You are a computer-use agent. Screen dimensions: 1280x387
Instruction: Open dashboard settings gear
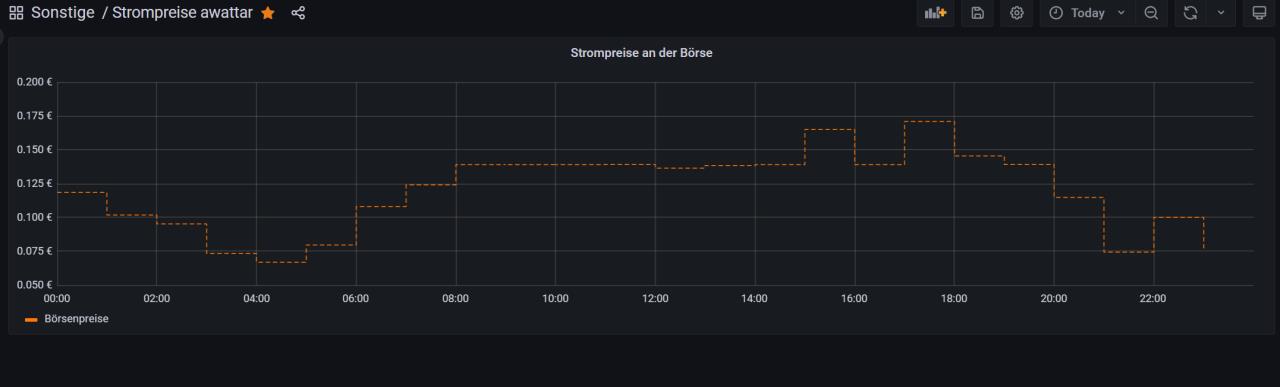tap(1017, 13)
